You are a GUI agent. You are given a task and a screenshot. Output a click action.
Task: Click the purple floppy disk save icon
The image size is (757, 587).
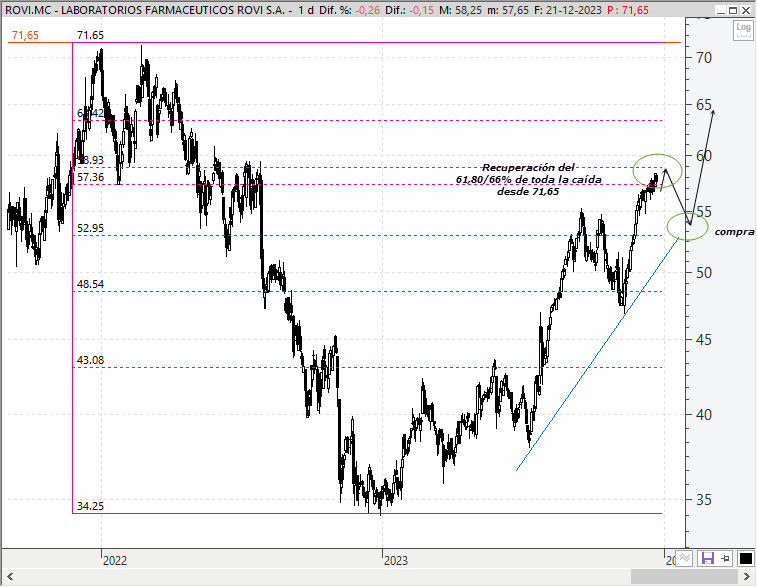pos(707,559)
